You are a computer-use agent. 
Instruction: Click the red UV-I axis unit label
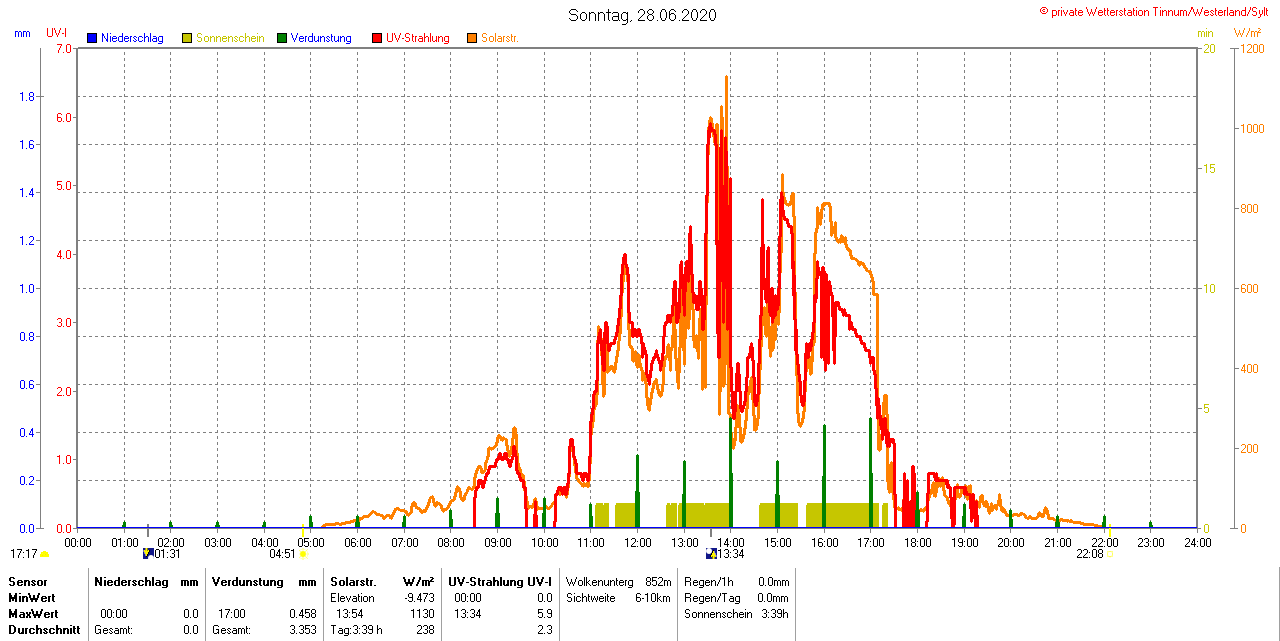56,33
